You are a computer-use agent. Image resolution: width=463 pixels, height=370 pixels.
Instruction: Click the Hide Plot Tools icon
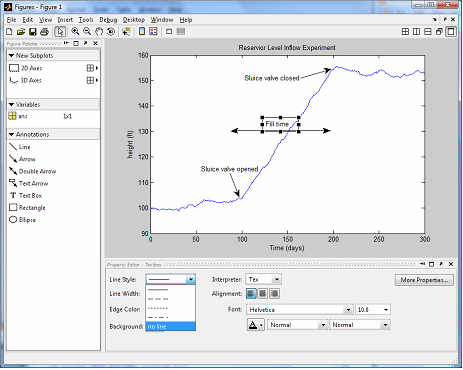[x=169, y=32]
